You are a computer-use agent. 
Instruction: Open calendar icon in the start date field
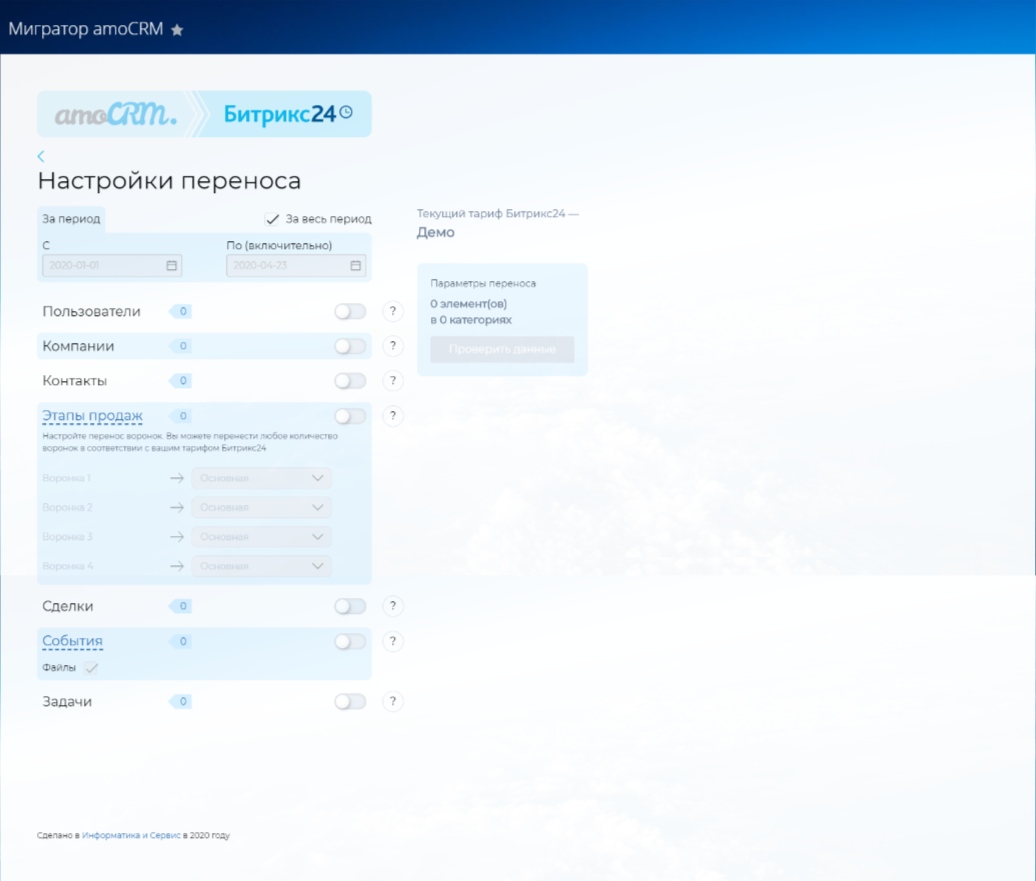tap(171, 266)
